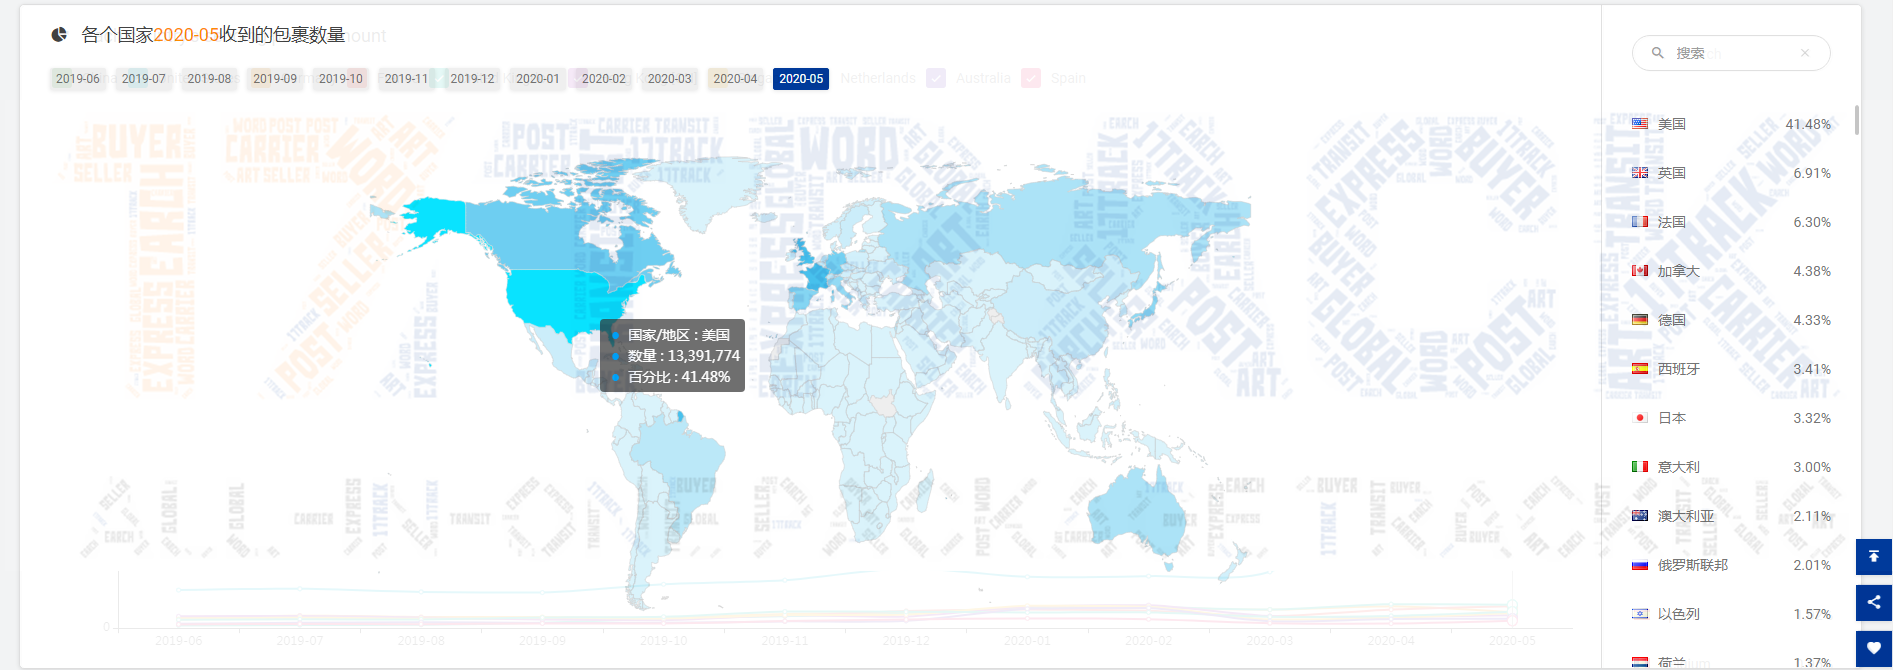The image size is (1893, 670).
Task: Click the 西班牙 country name in list
Action: coord(1679,369)
